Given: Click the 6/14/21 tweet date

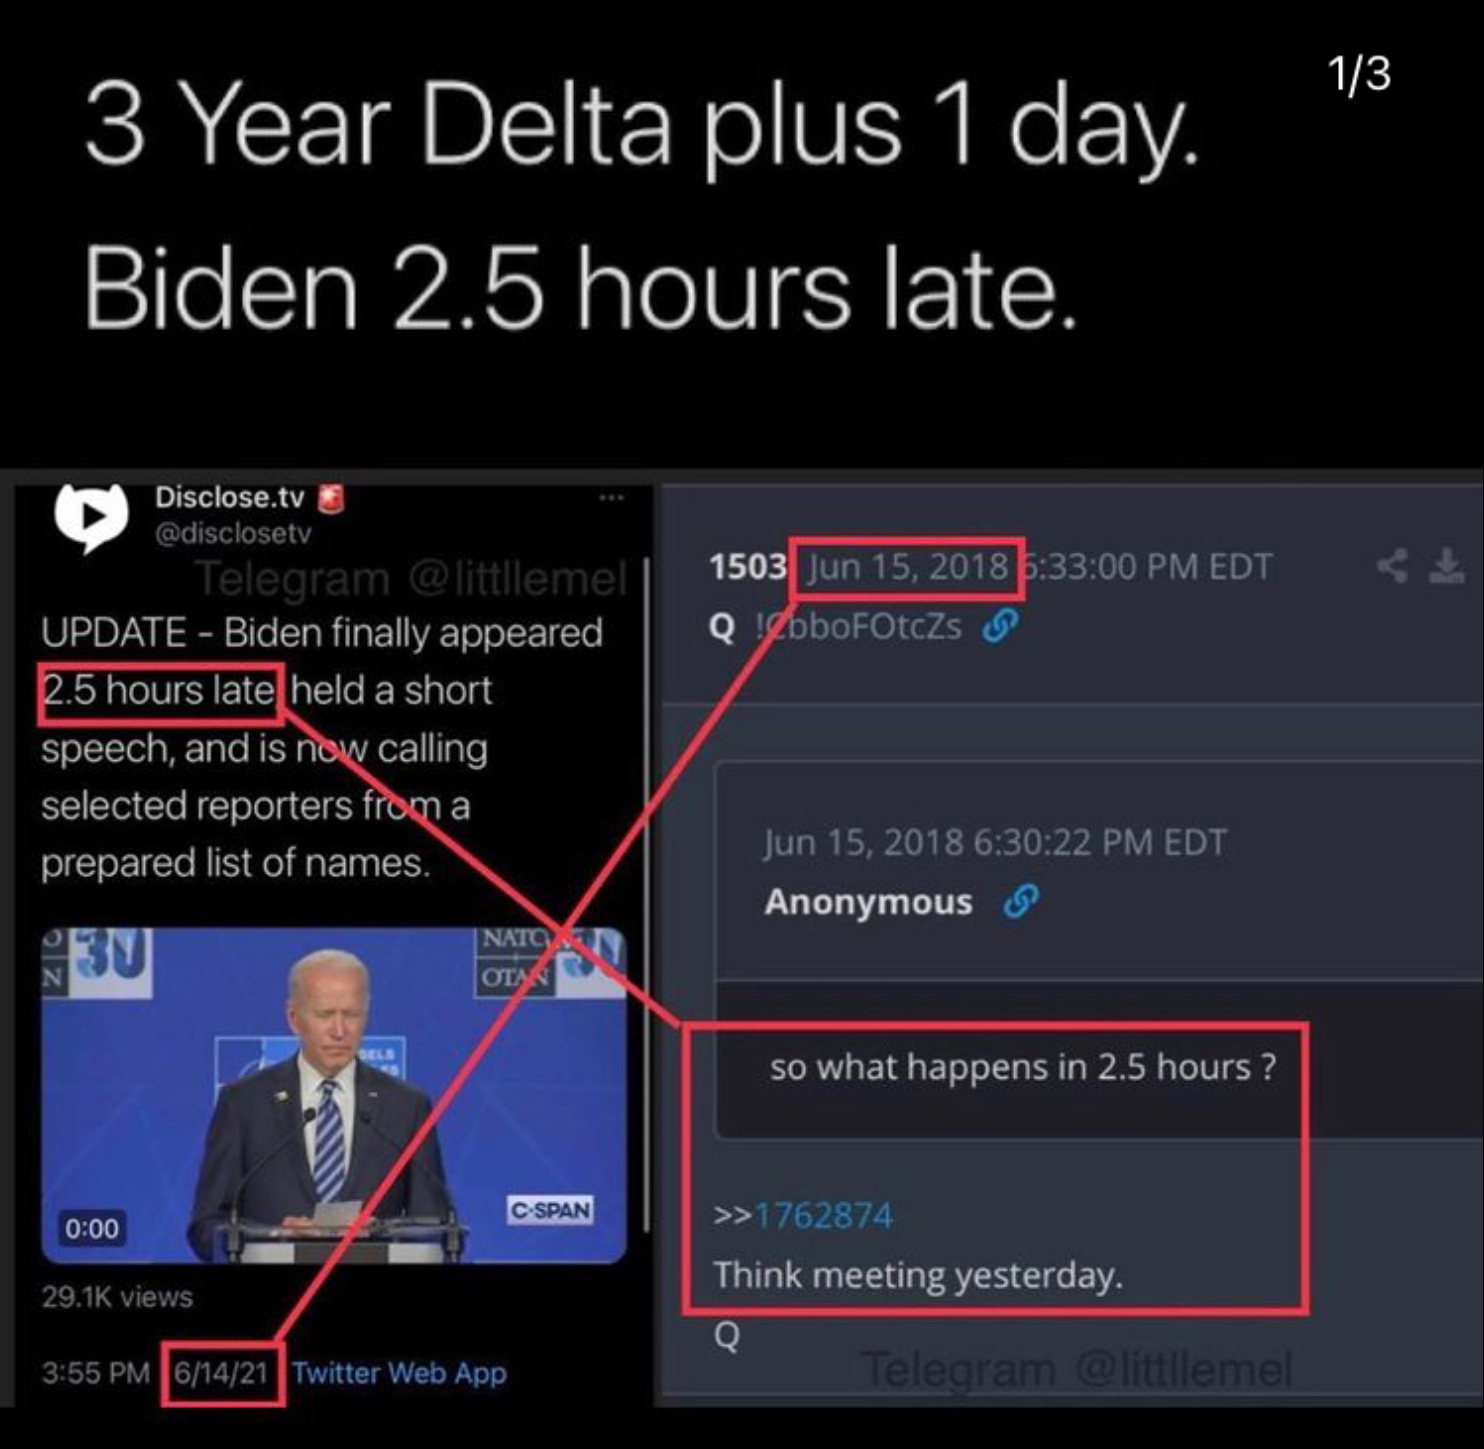Looking at the screenshot, I should pyautogui.click(x=222, y=1373).
